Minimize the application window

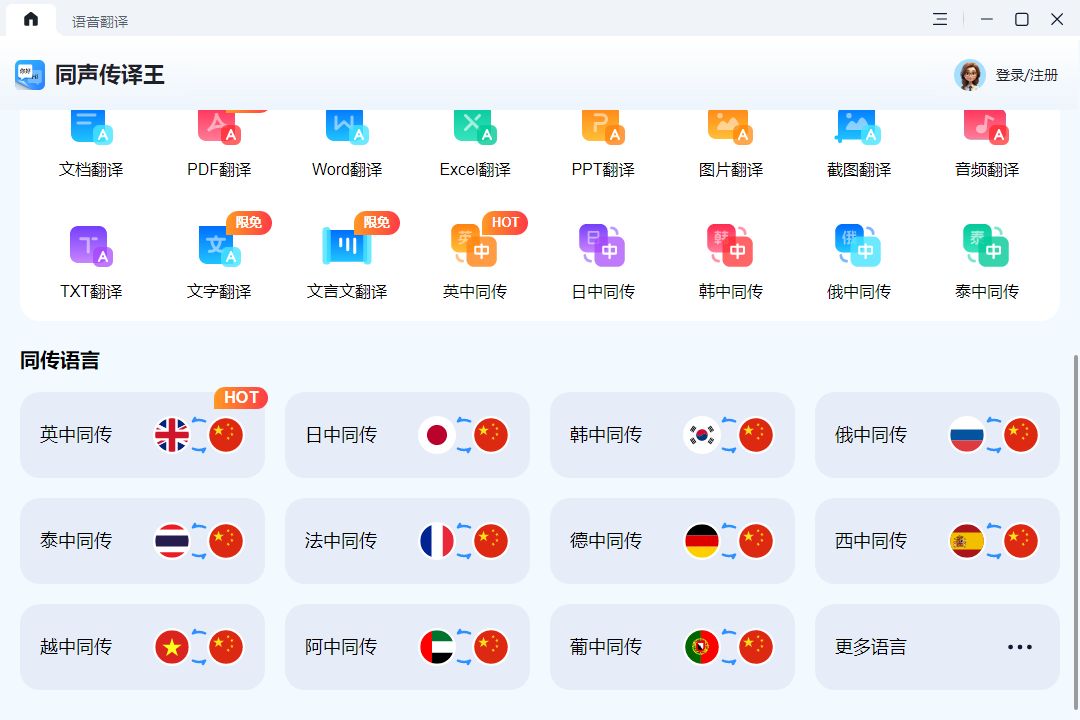tap(987, 19)
